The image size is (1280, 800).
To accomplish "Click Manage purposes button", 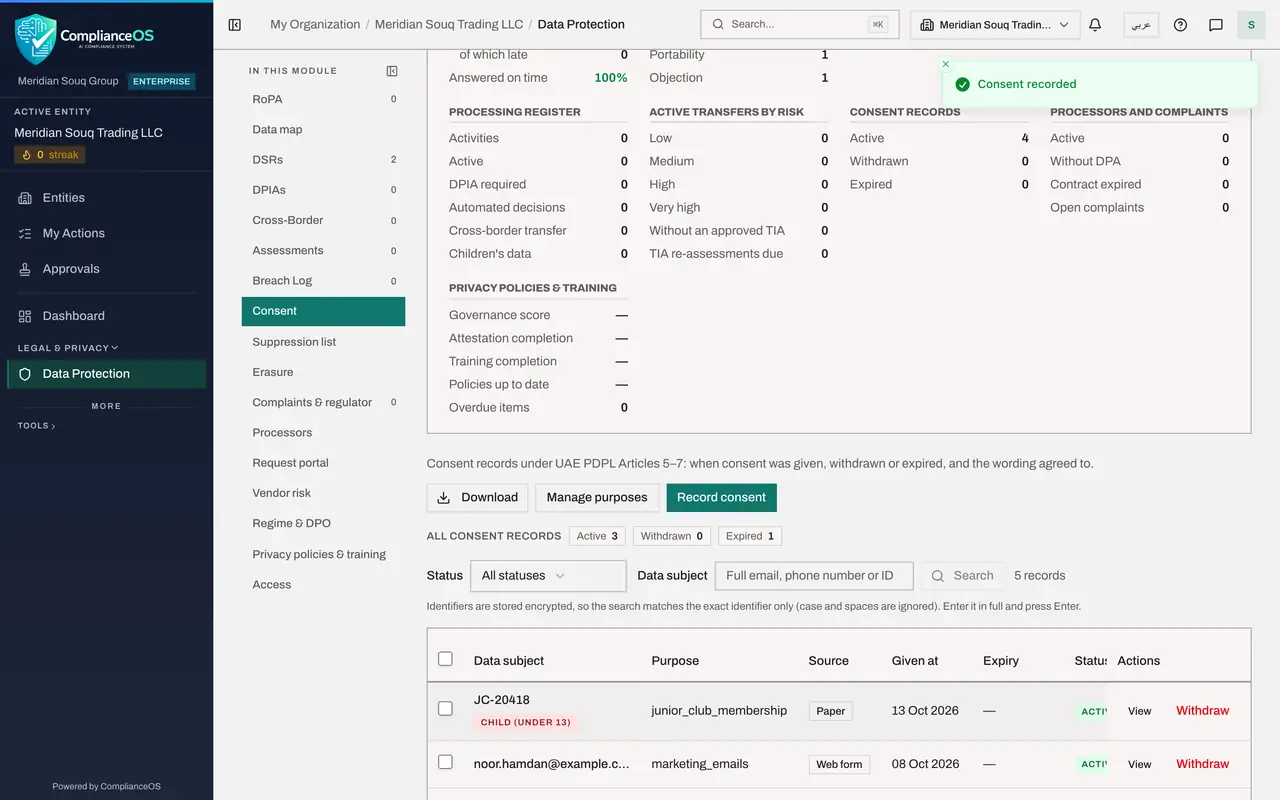I will [x=597, y=497].
